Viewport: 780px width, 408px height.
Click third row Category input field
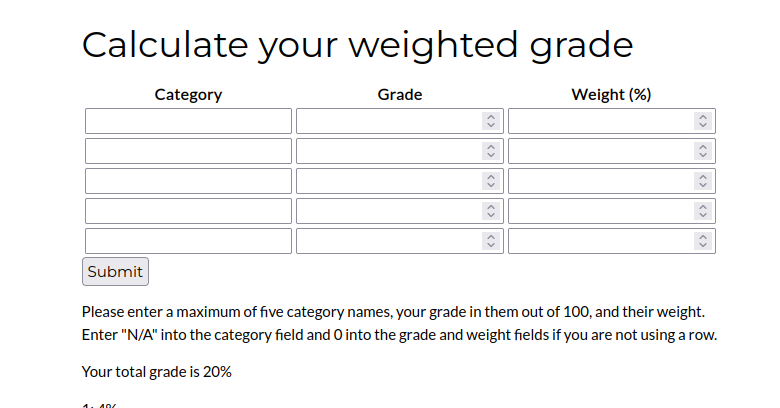coord(188,181)
